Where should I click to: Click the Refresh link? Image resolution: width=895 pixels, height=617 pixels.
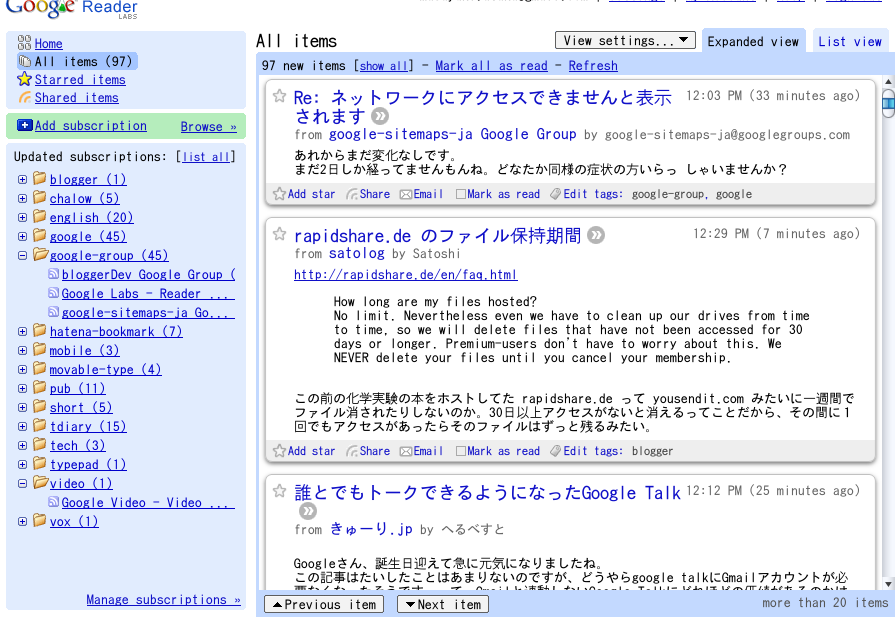coord(593,66)
